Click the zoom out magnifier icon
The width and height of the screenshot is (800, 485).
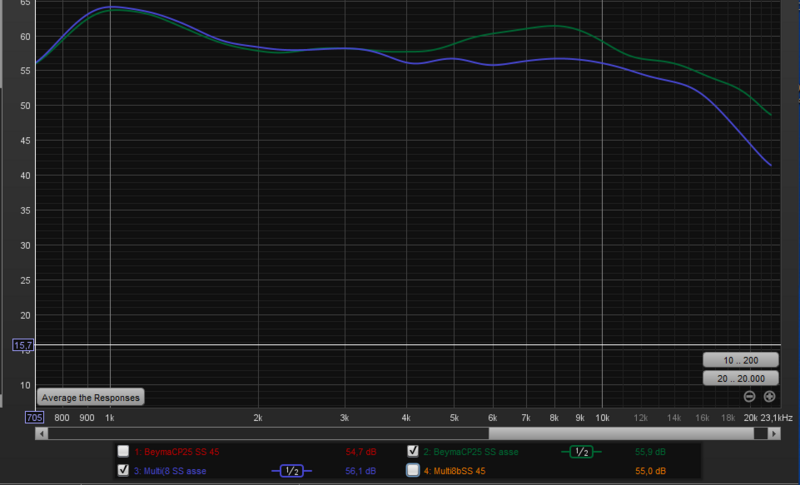(x=749, y=397)
